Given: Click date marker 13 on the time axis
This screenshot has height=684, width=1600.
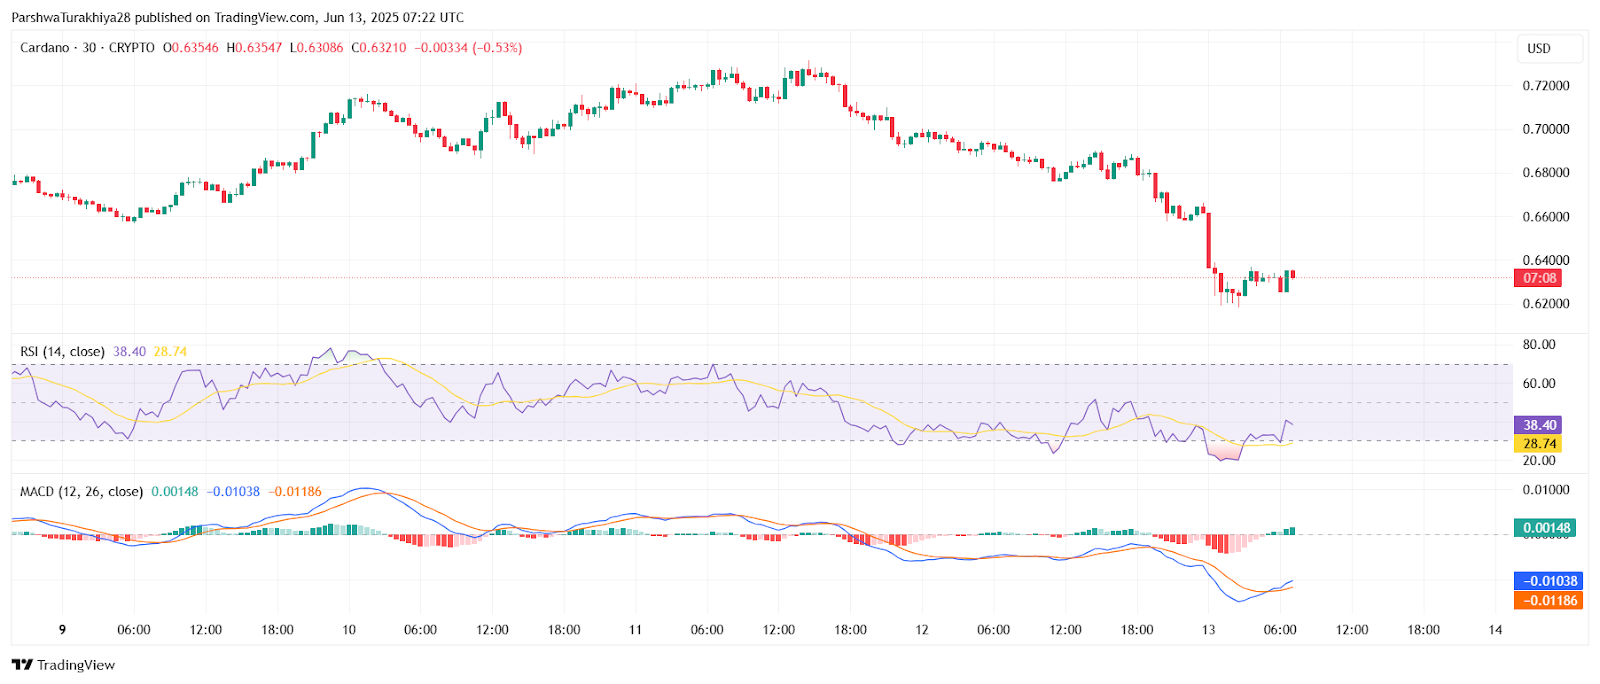Looking at the screenshot, I should [x=1208, y=630].
